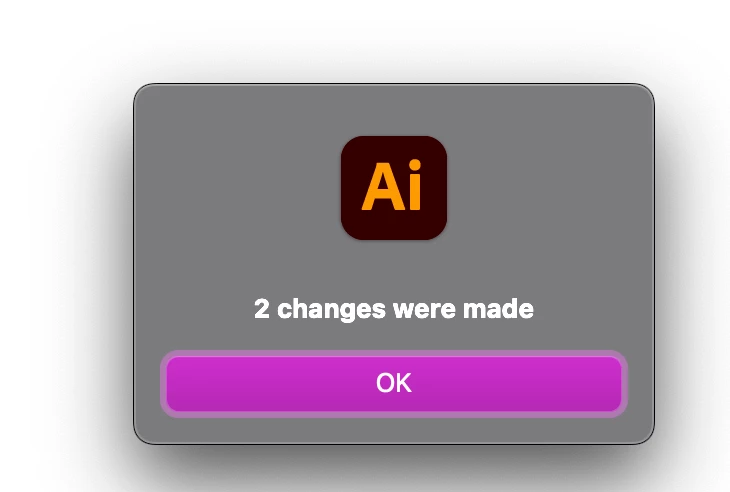Click the Adobe Illustrator app icon
Screen dimensions: 730x492
click(394, 188)
